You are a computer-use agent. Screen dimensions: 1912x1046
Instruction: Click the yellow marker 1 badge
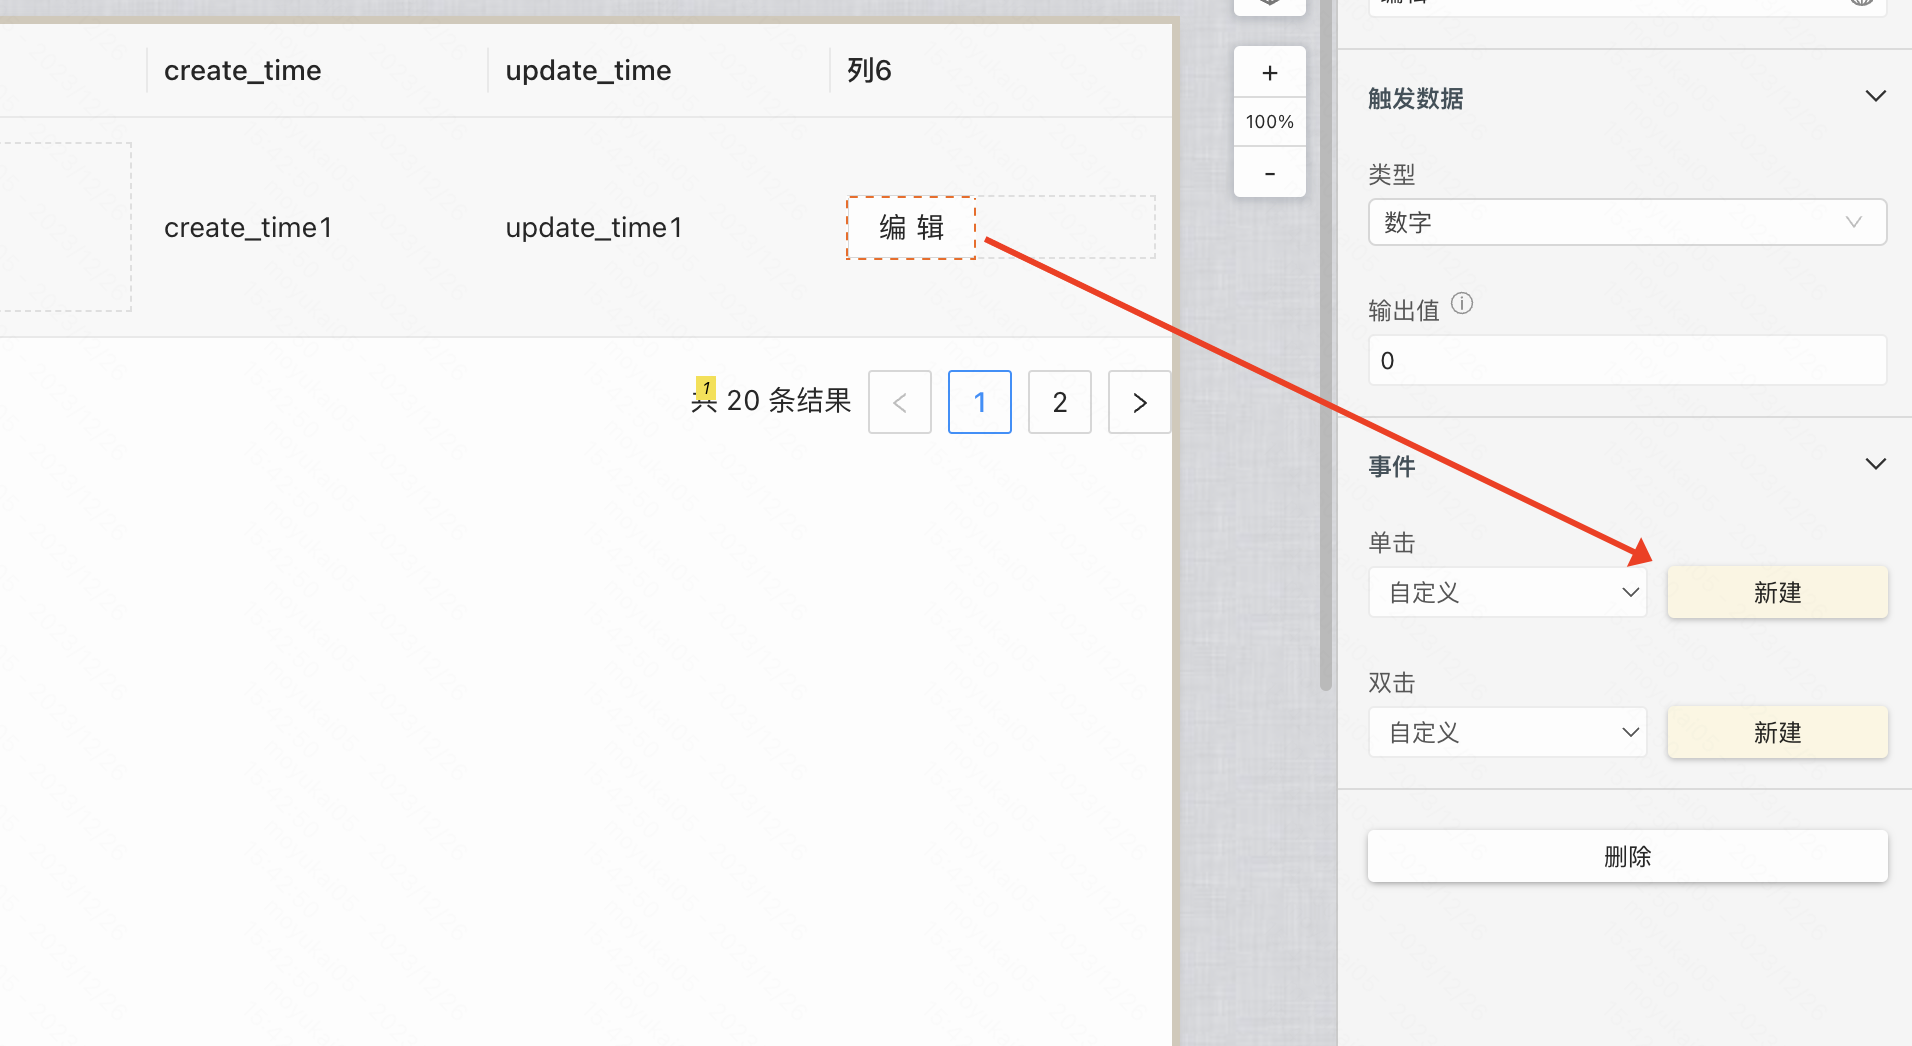pyautogui.click(x=706, y=388)
